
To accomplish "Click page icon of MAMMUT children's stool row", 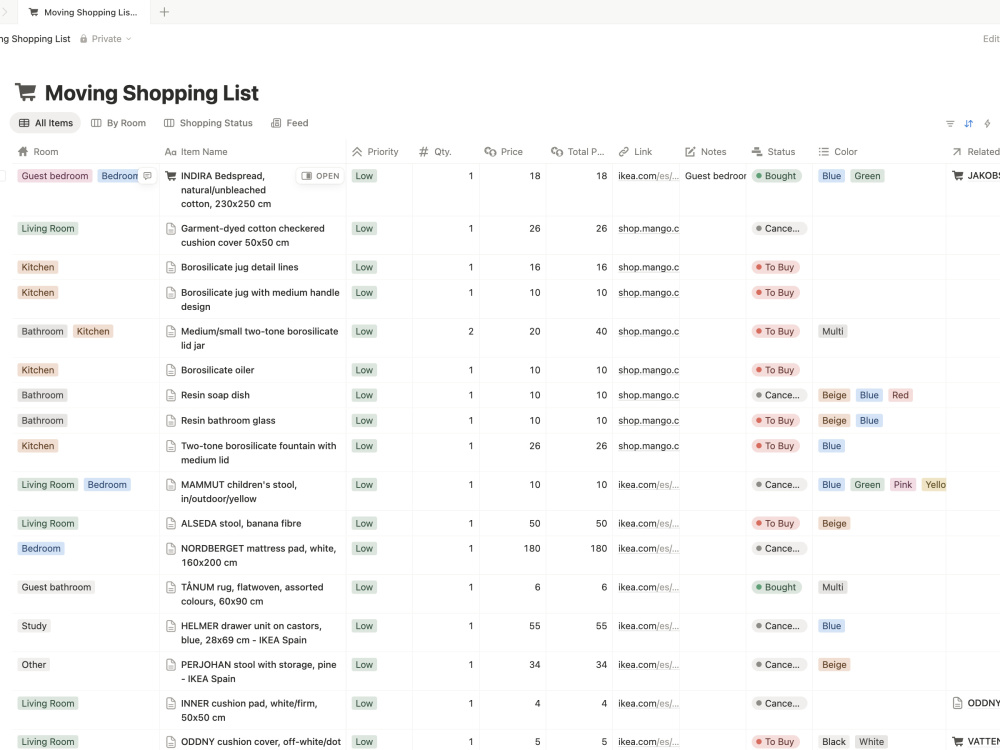I will pos(170,485).
